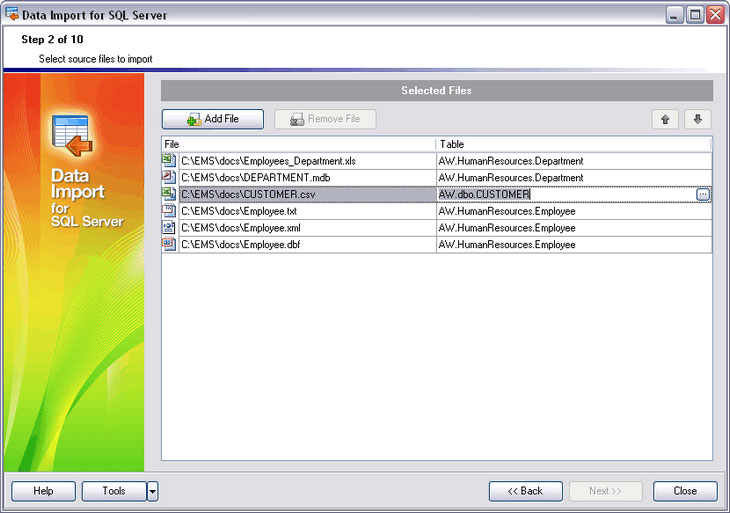Click the Help button
Image resolution: width=730 pixels, height=513 pixels.
(x=43, y=491)
